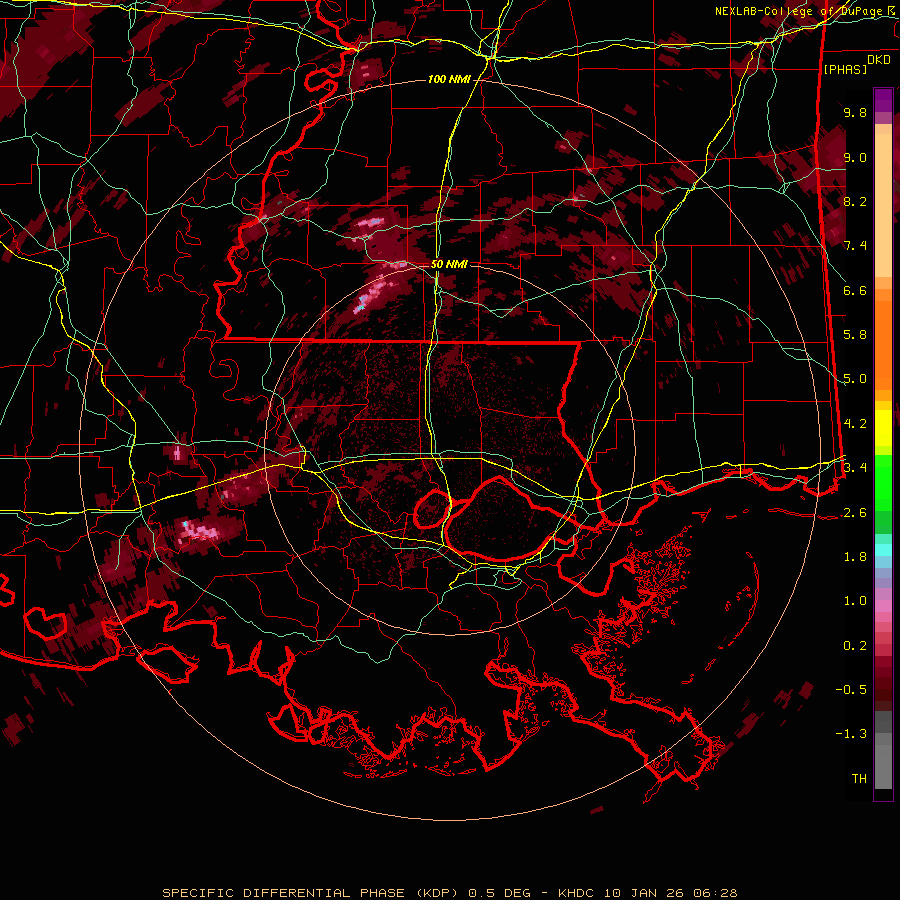Click the purple top of color scale
Screen dimensions: 900x900
[x=883, y=100]
